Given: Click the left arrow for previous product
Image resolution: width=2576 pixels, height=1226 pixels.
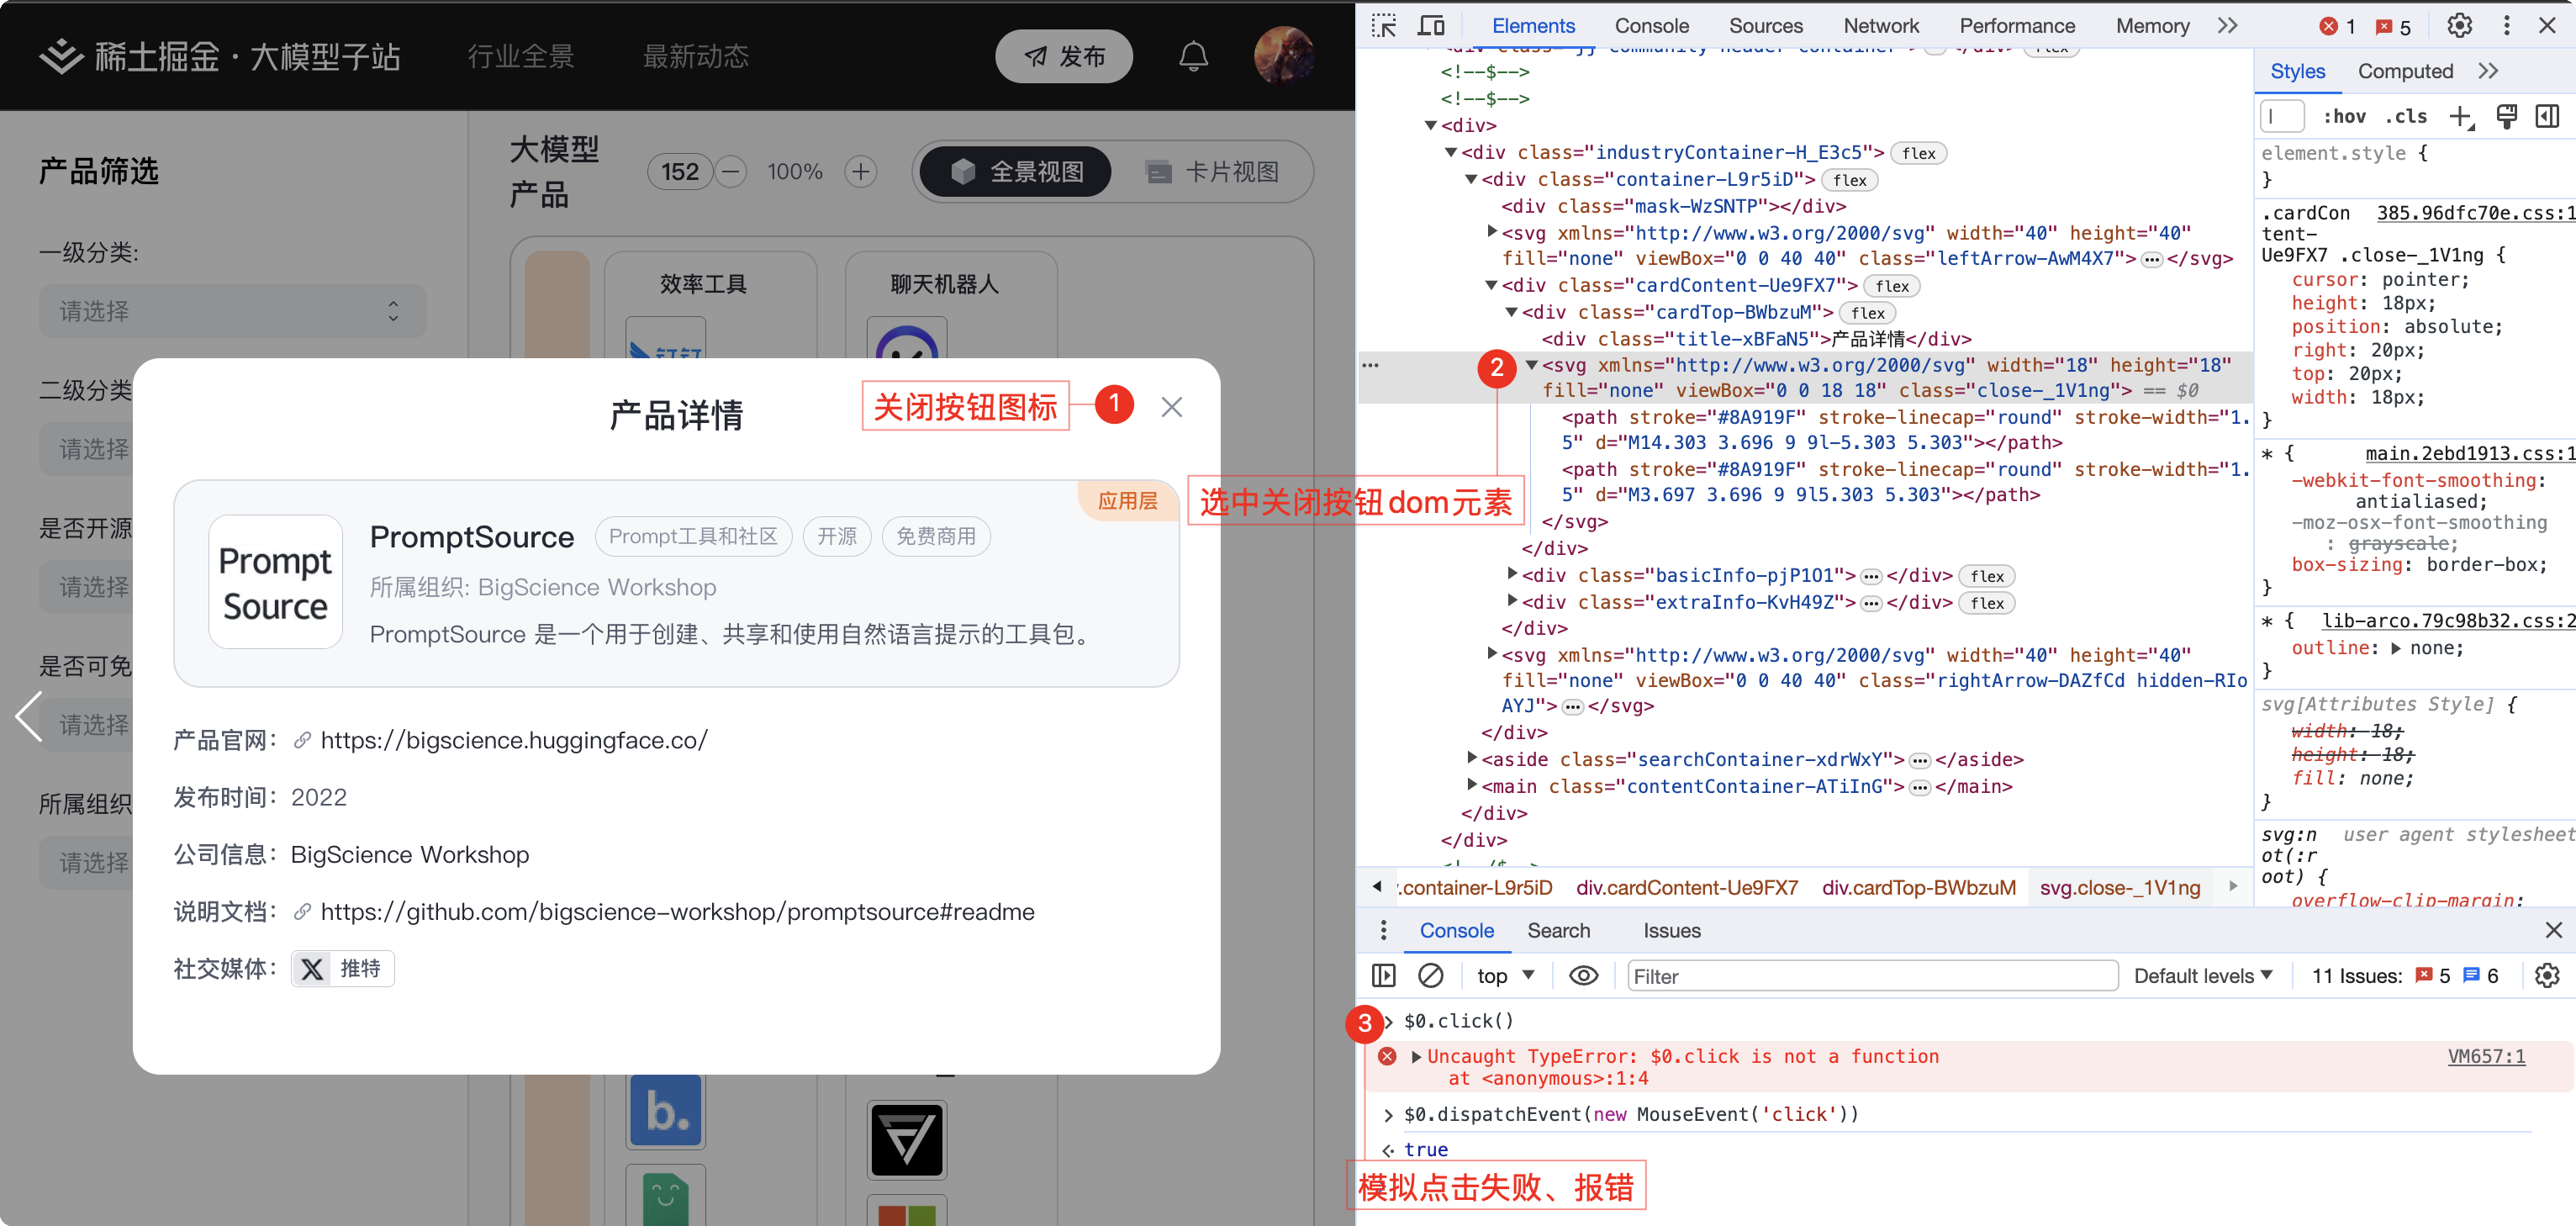Looking at the screenshot, I should tap(30, 716).
